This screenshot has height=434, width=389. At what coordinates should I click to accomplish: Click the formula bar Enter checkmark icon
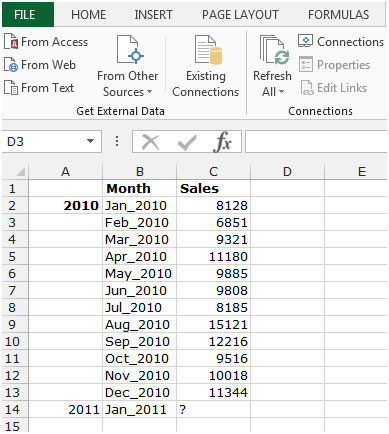(x=187, y=142)
